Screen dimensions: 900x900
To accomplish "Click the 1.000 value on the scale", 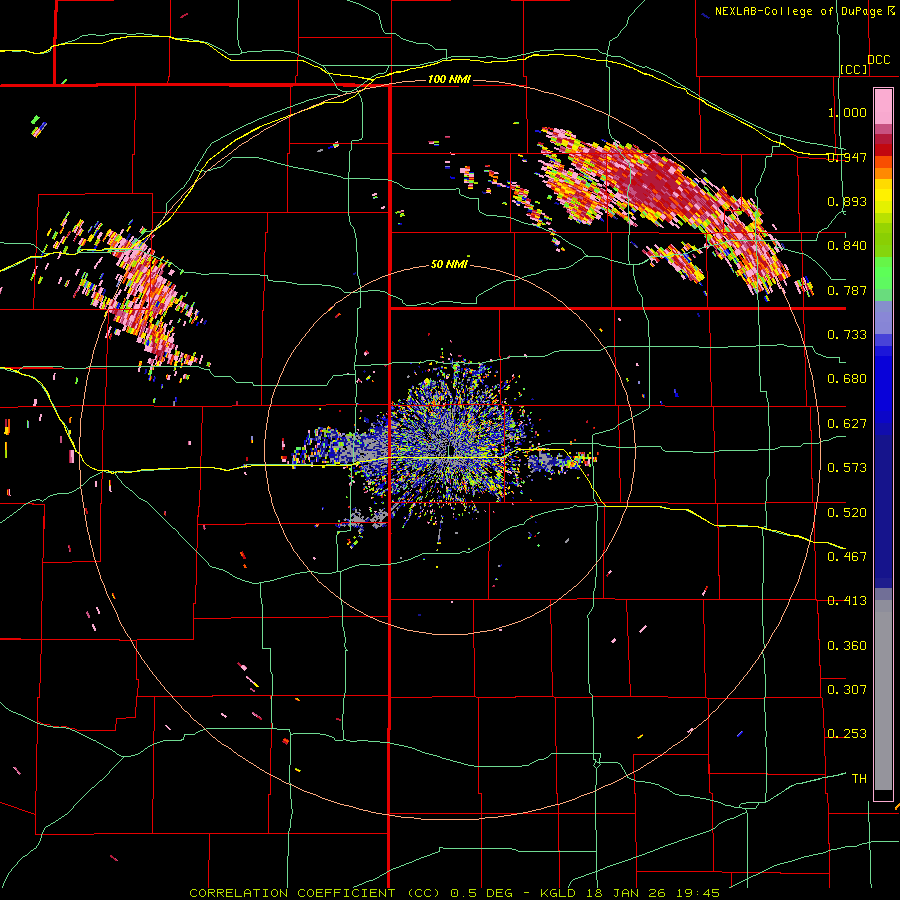I will pyautogui.click(x=847, y=112).
